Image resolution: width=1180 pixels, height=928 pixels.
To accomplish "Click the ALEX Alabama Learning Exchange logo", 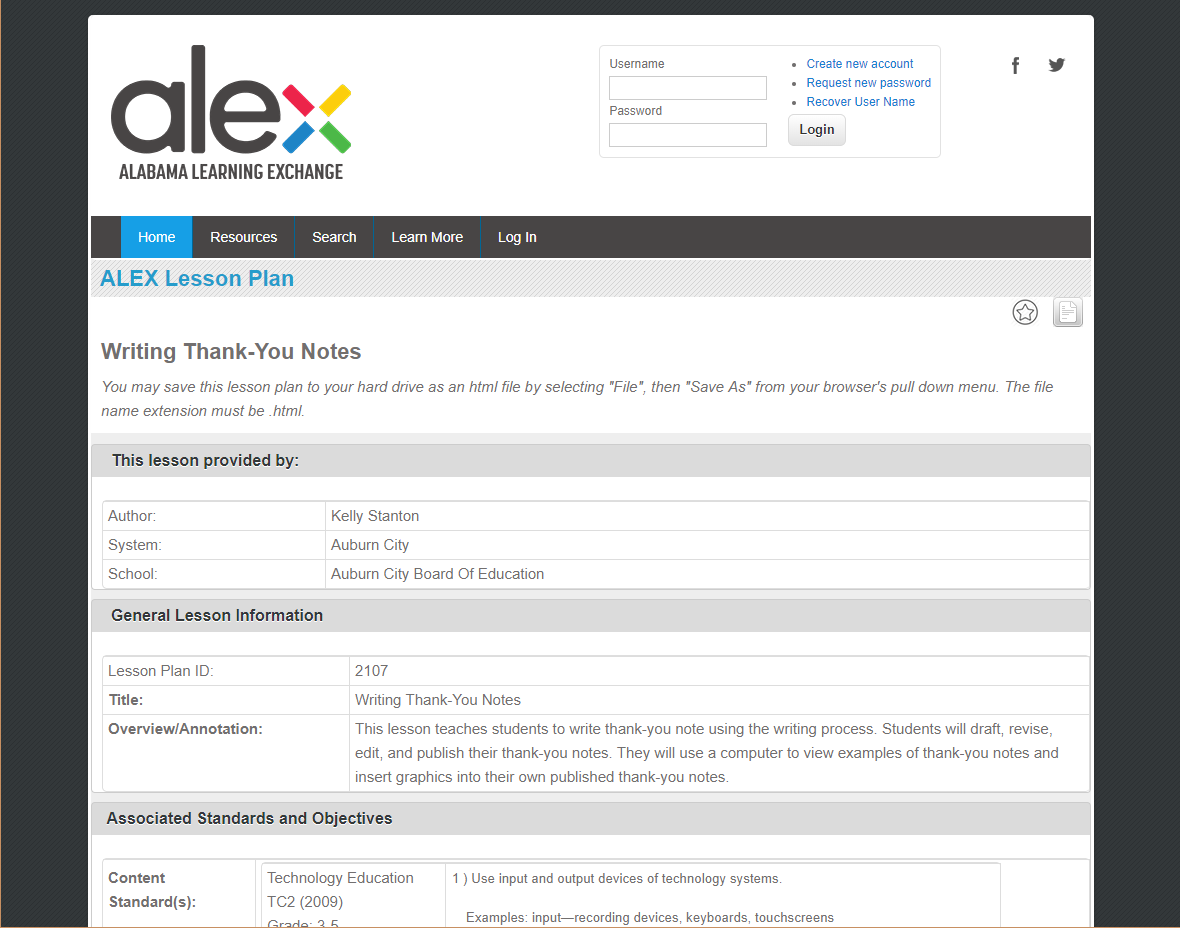I will (231, 113).
